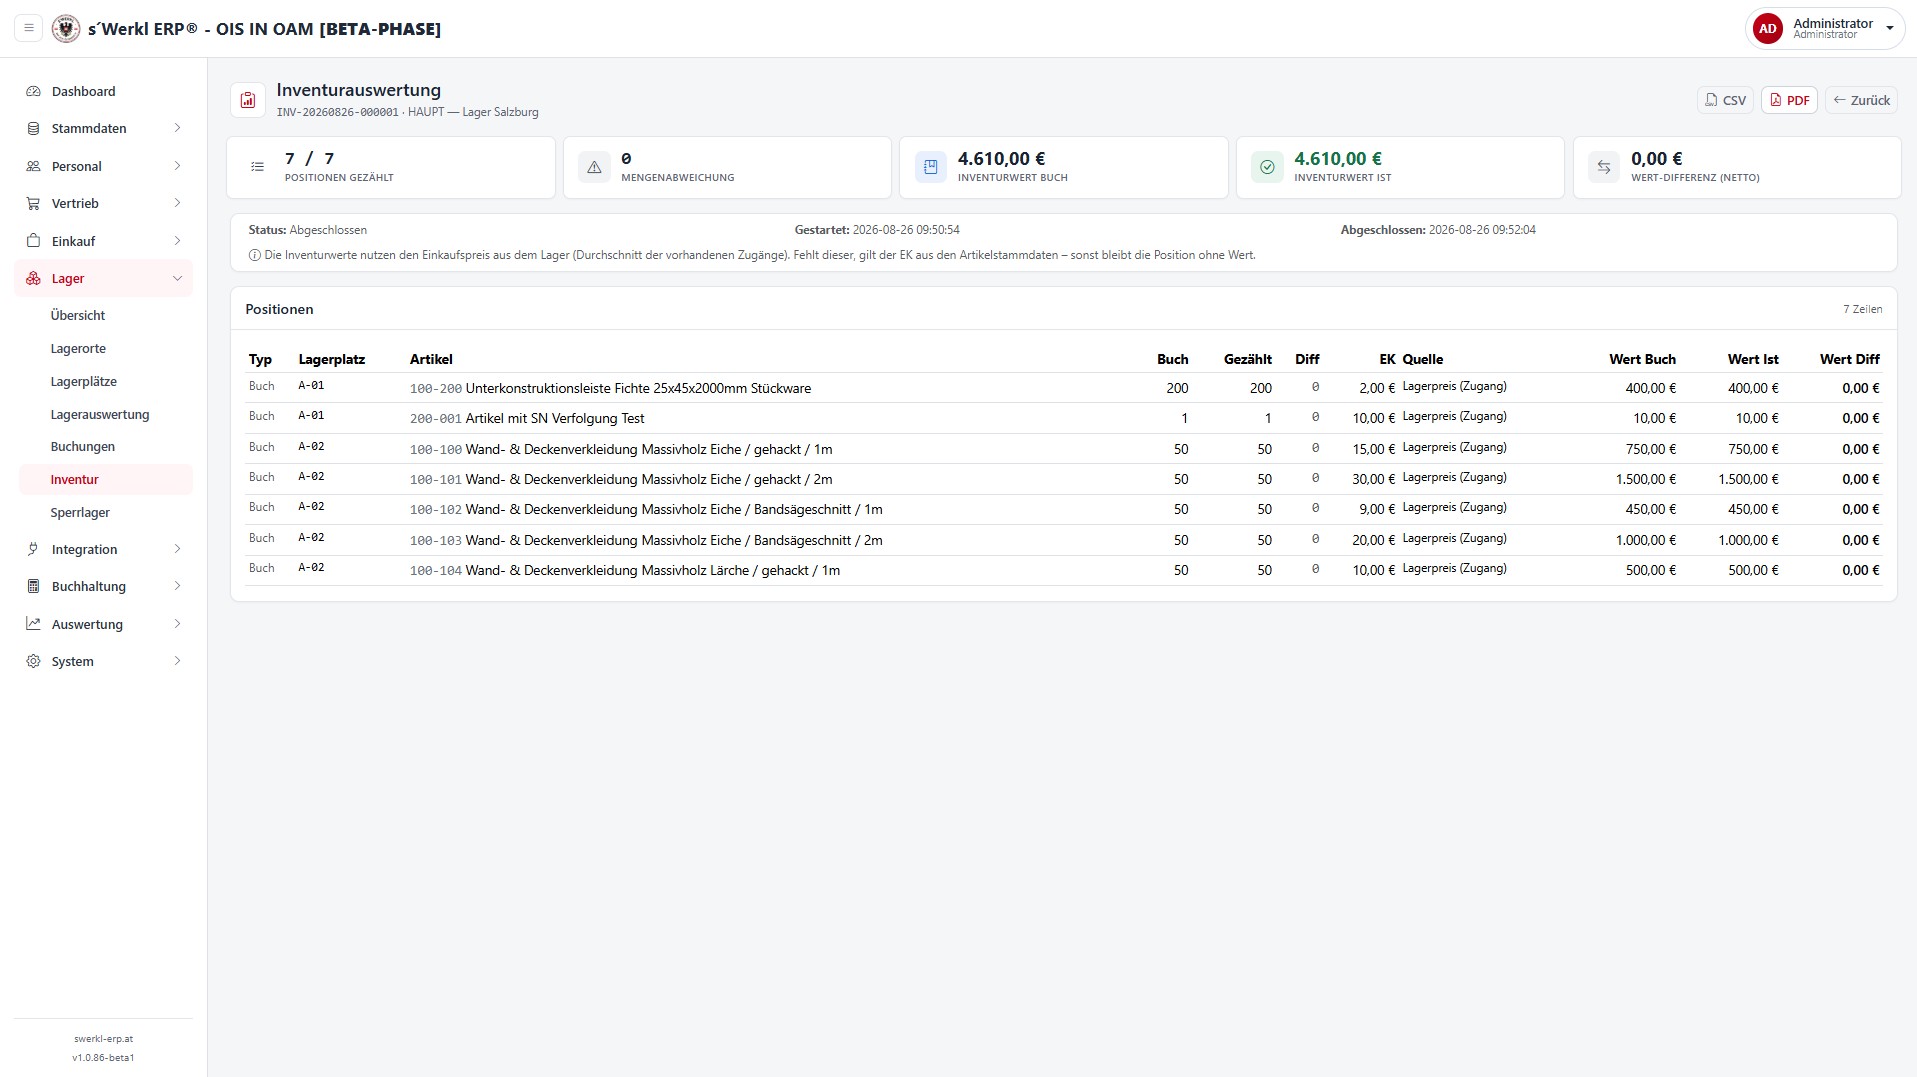Screen dimensions: 1917x1077
Task: Go to Lagerplätze in sidebar
Action: point(105,381)
